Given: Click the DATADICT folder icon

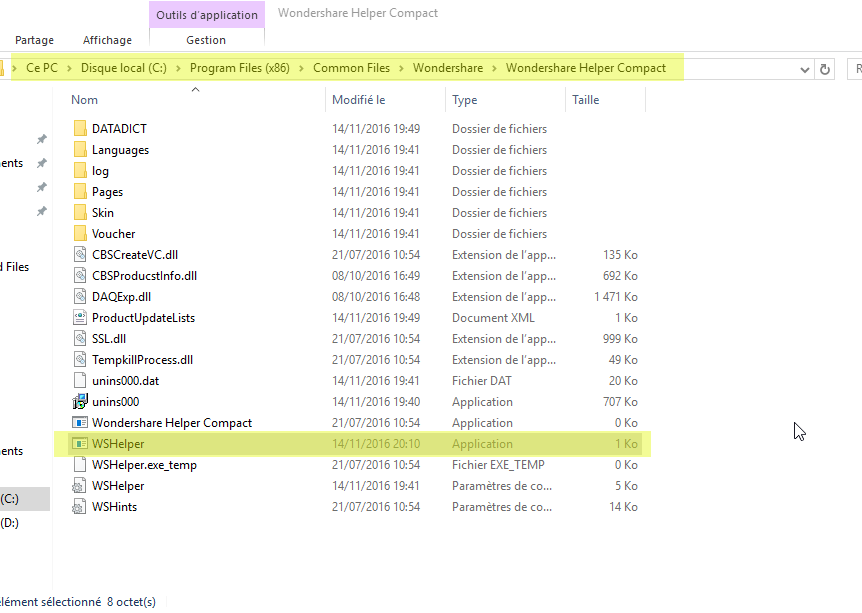Looking at the screenshot, I should [x=80, y=129].
